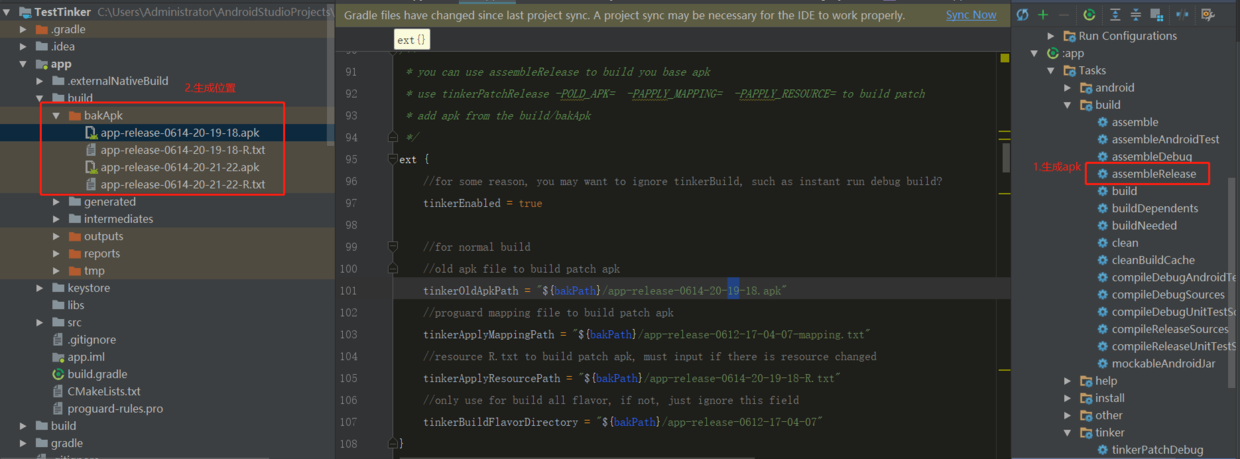Image resolution: width=1240 pixels, height=459 pixels.
Task: Toggle task grouping icon in Gradle toolbar
Action: click(x=1157, y=15)
